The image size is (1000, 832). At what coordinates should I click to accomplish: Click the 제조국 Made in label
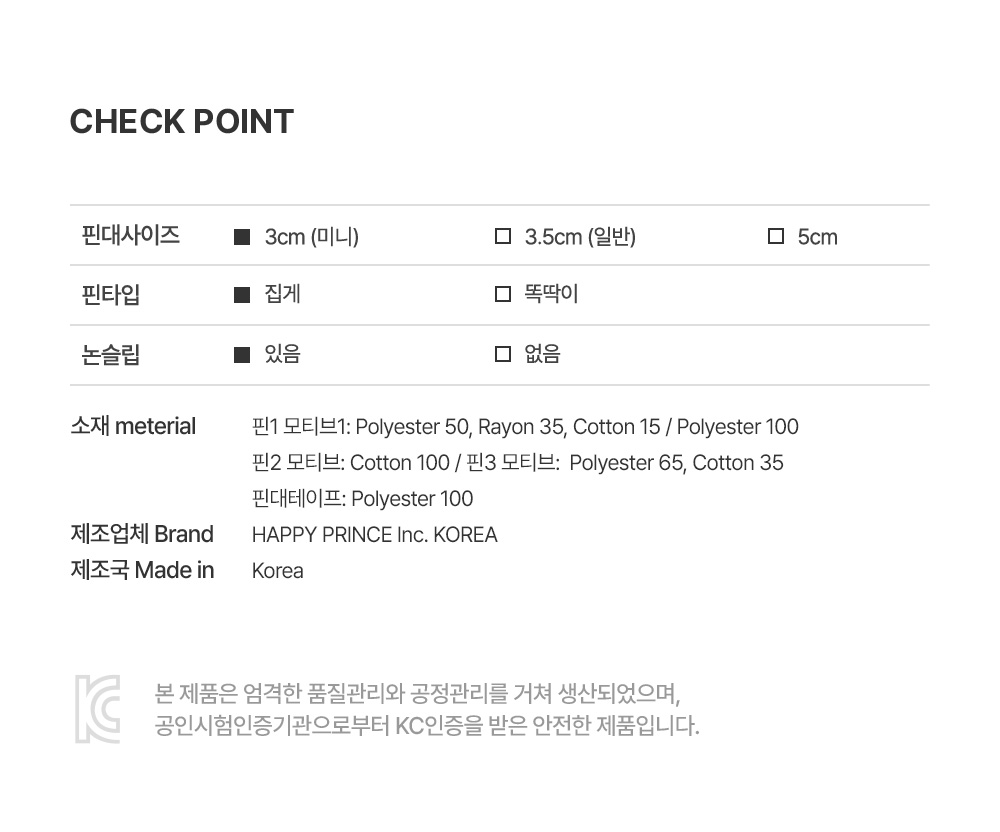[142, 570]
